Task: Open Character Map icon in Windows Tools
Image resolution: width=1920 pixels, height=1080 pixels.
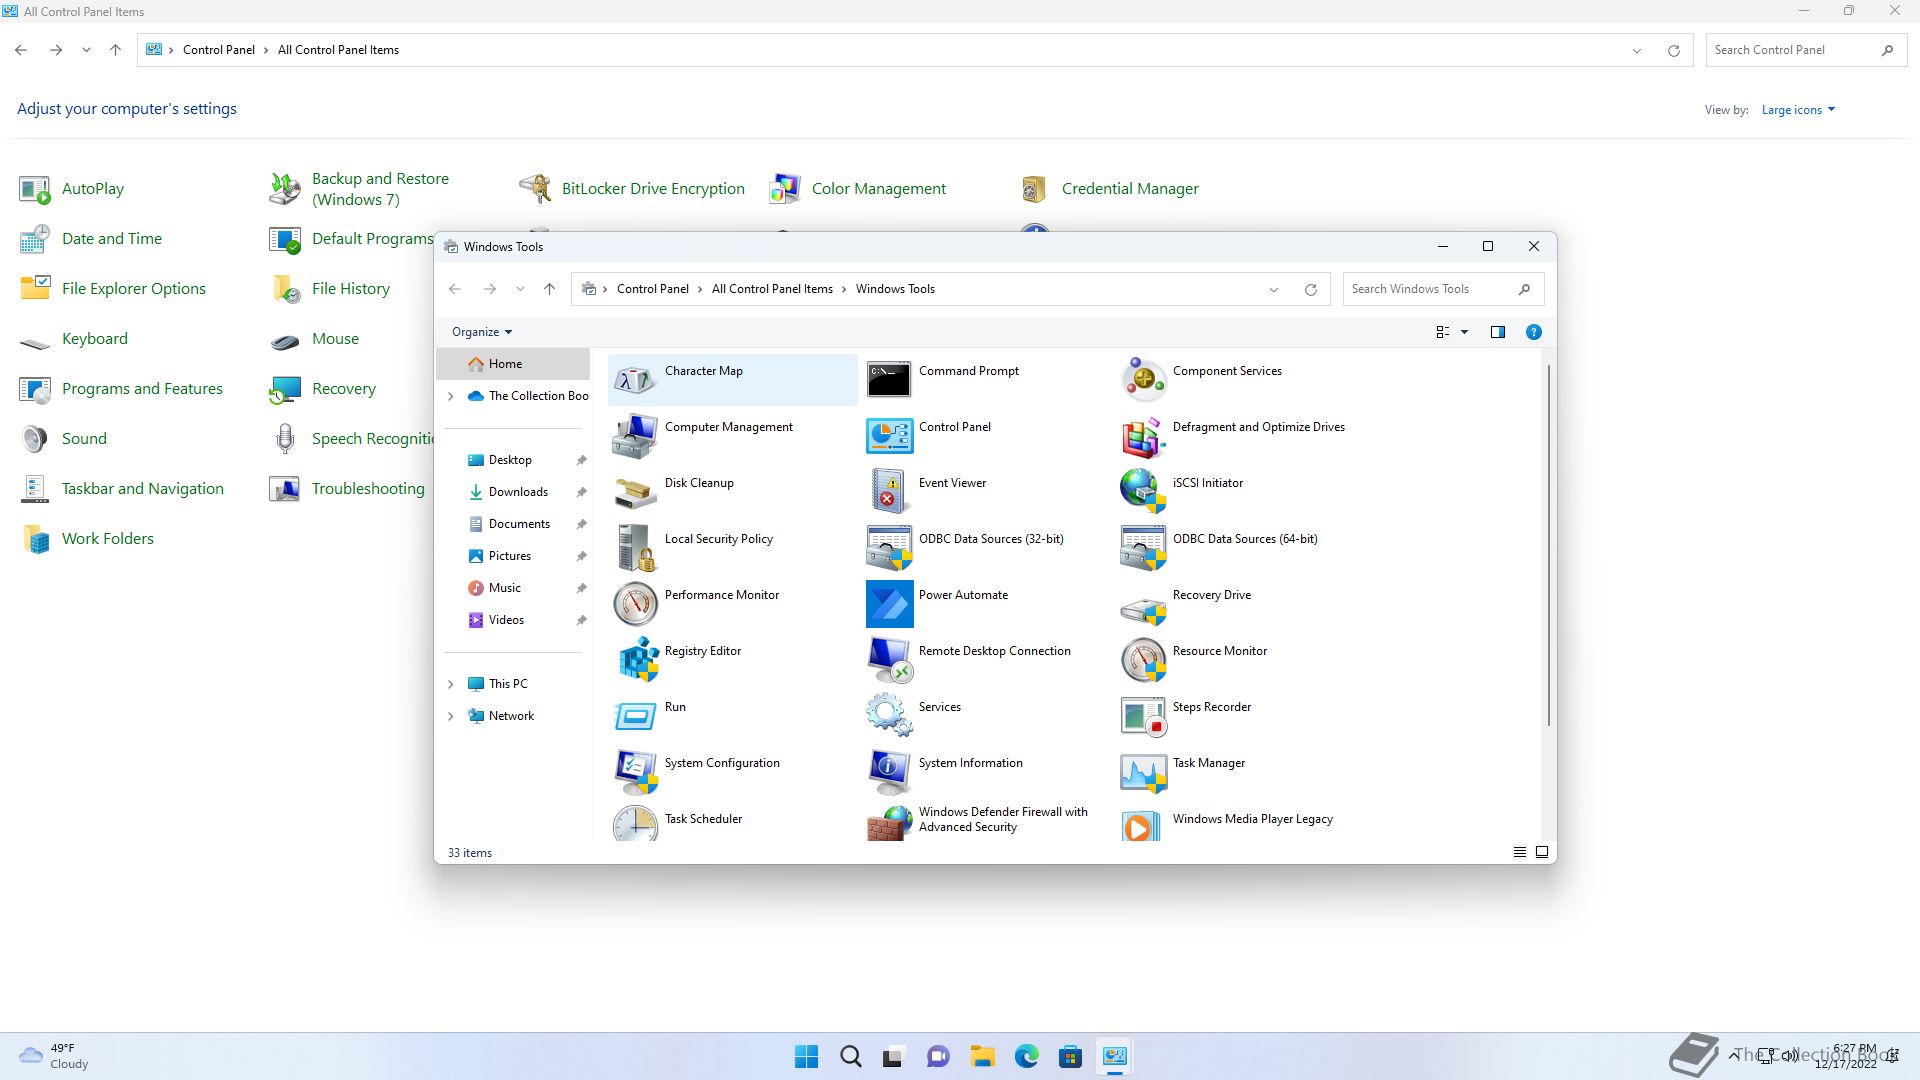Action: point(635,380)
